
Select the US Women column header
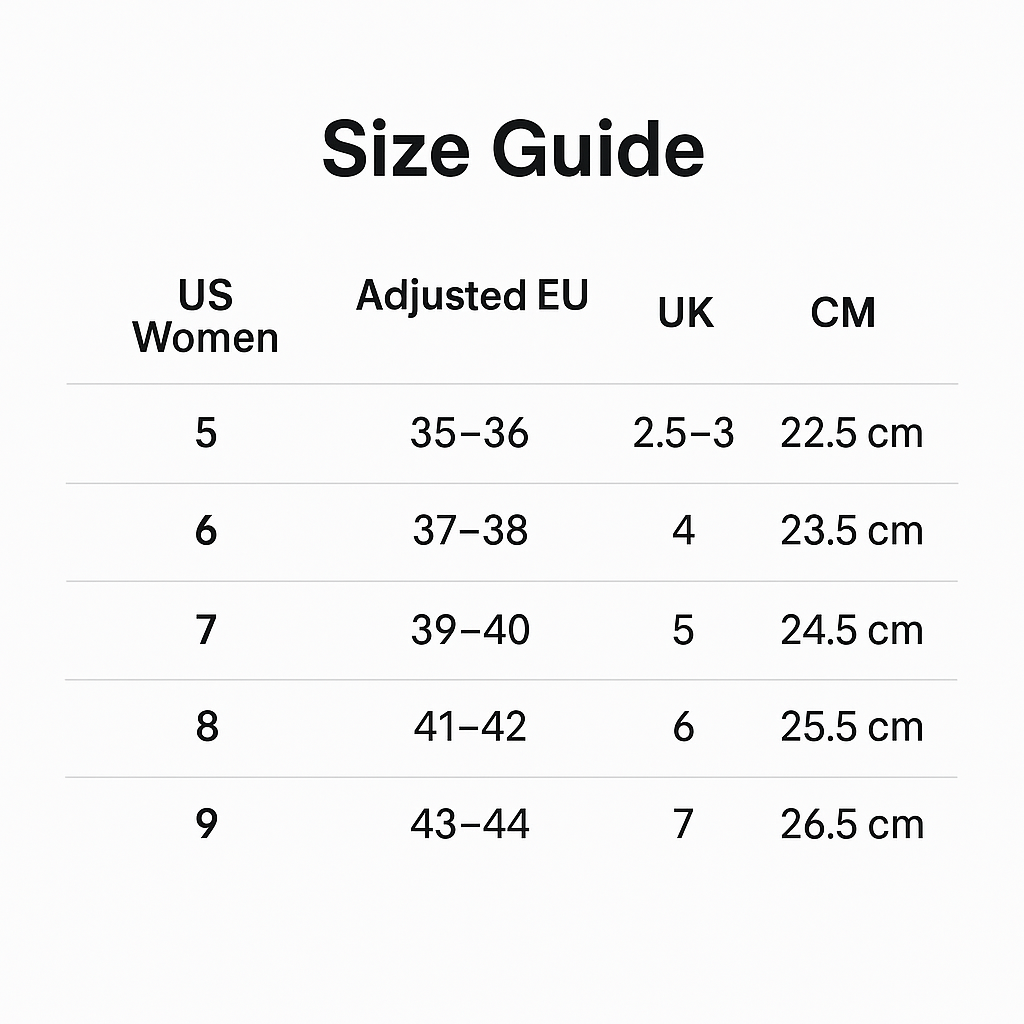205,316
